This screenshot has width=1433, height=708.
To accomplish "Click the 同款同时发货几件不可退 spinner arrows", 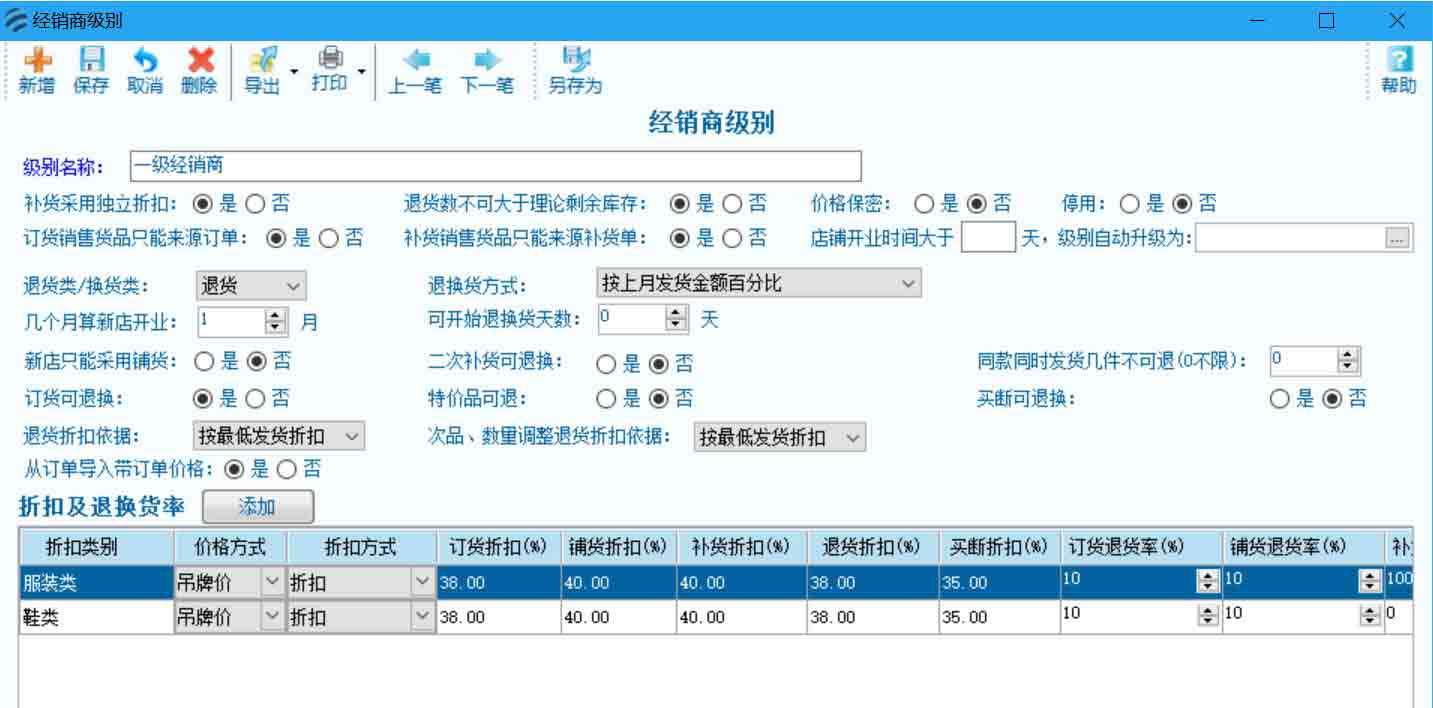I will [x=1349, y=361].
